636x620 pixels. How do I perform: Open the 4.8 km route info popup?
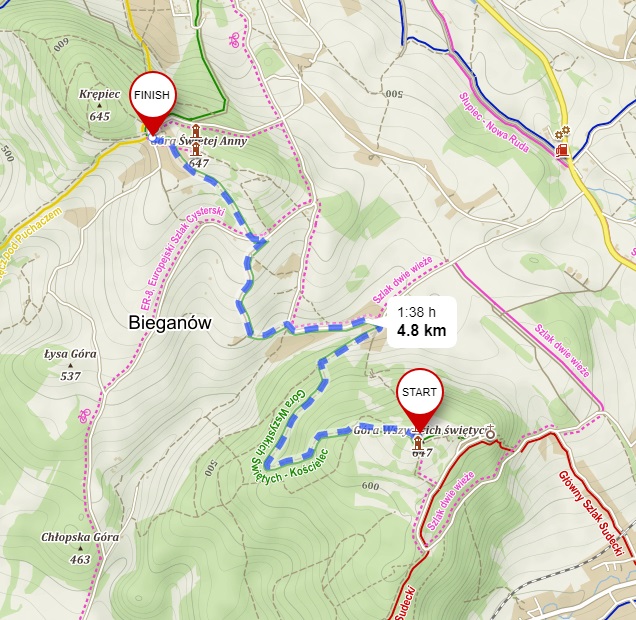pyautogui.click(x=422, y=322)
